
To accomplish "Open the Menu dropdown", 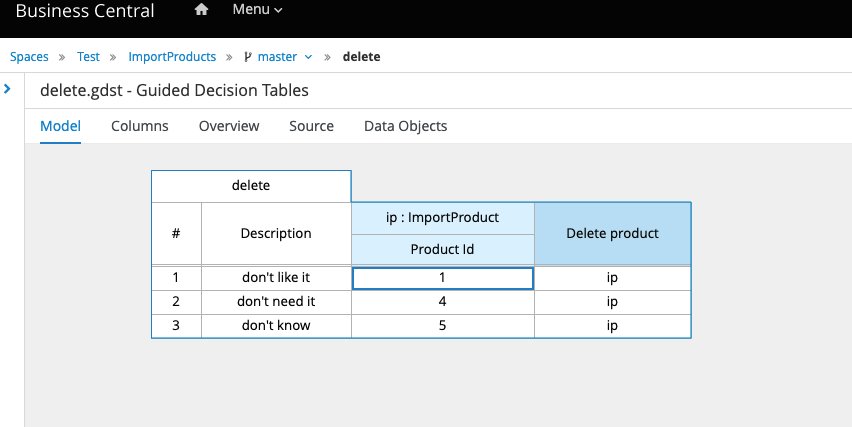I will pyautogui.click(x=257, y=10).
